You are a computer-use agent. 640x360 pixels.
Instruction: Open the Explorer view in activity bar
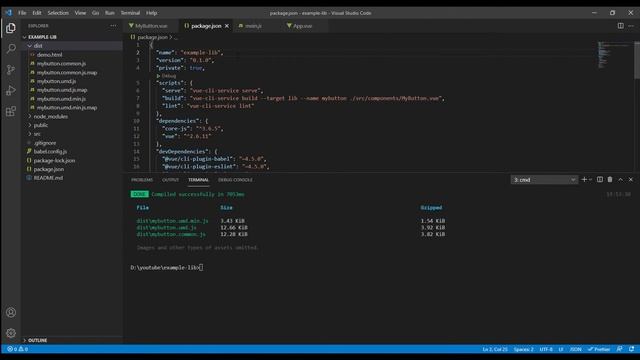(11, 28)
